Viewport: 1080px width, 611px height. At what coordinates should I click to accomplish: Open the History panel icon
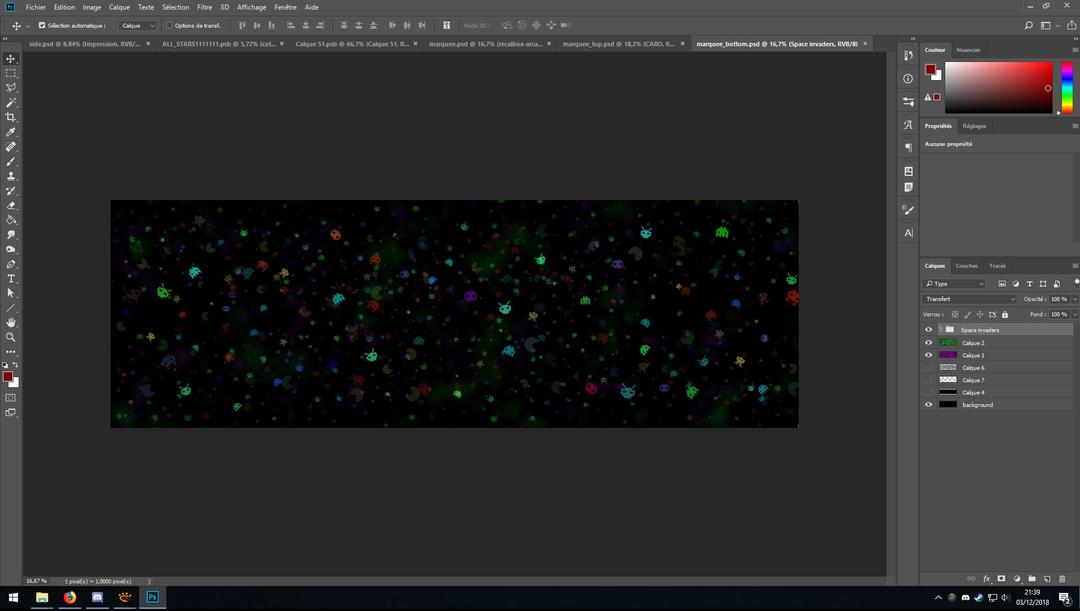[x=908, y=56]
